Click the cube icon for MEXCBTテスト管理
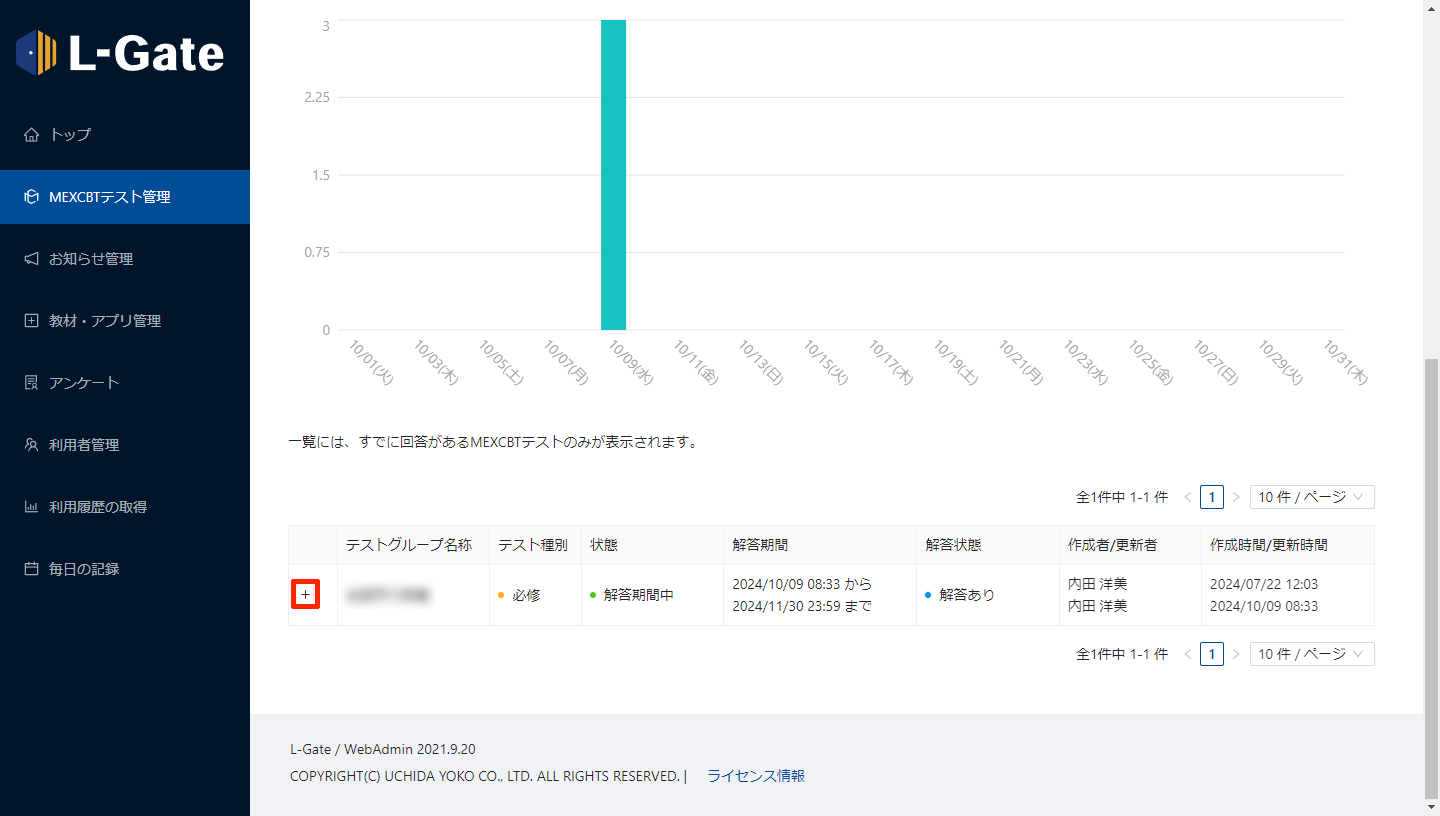The image size is (1440, 816). [31, 197]
